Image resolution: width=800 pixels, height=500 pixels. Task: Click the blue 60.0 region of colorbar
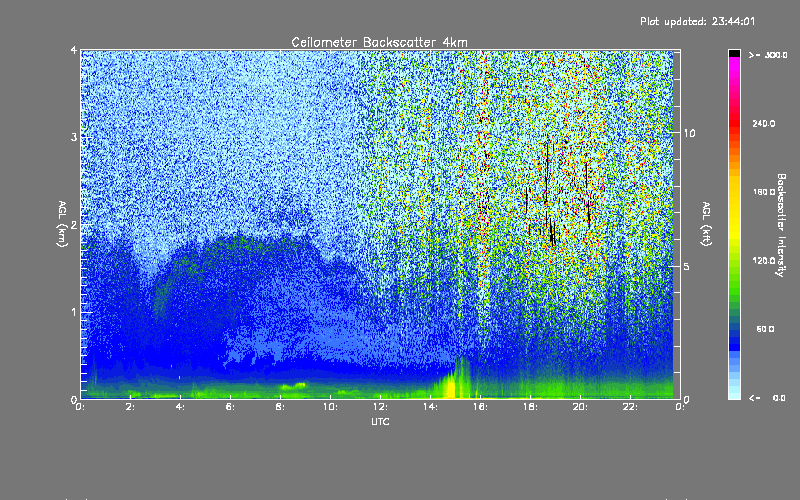point(734,330)
